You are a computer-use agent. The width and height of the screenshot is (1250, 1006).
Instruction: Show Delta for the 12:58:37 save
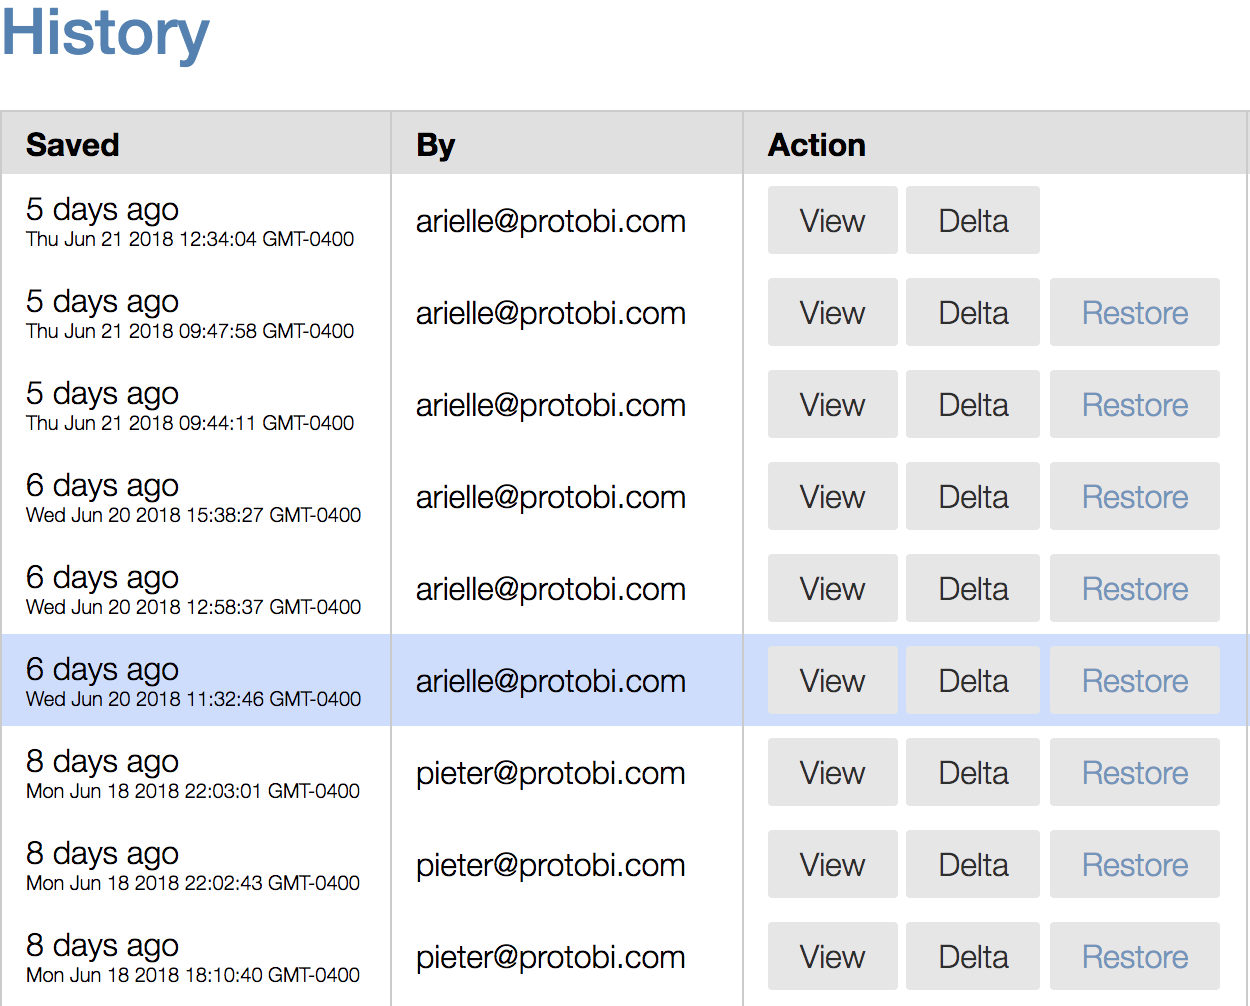(973, 588)
